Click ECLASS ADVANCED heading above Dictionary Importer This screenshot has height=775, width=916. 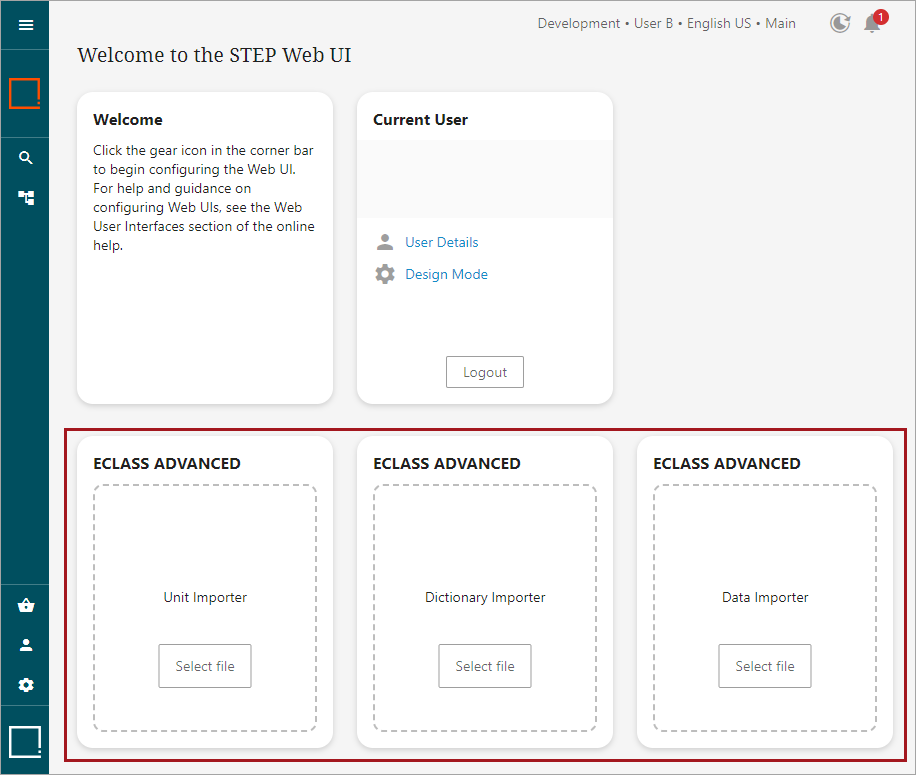tap(447, 464)
